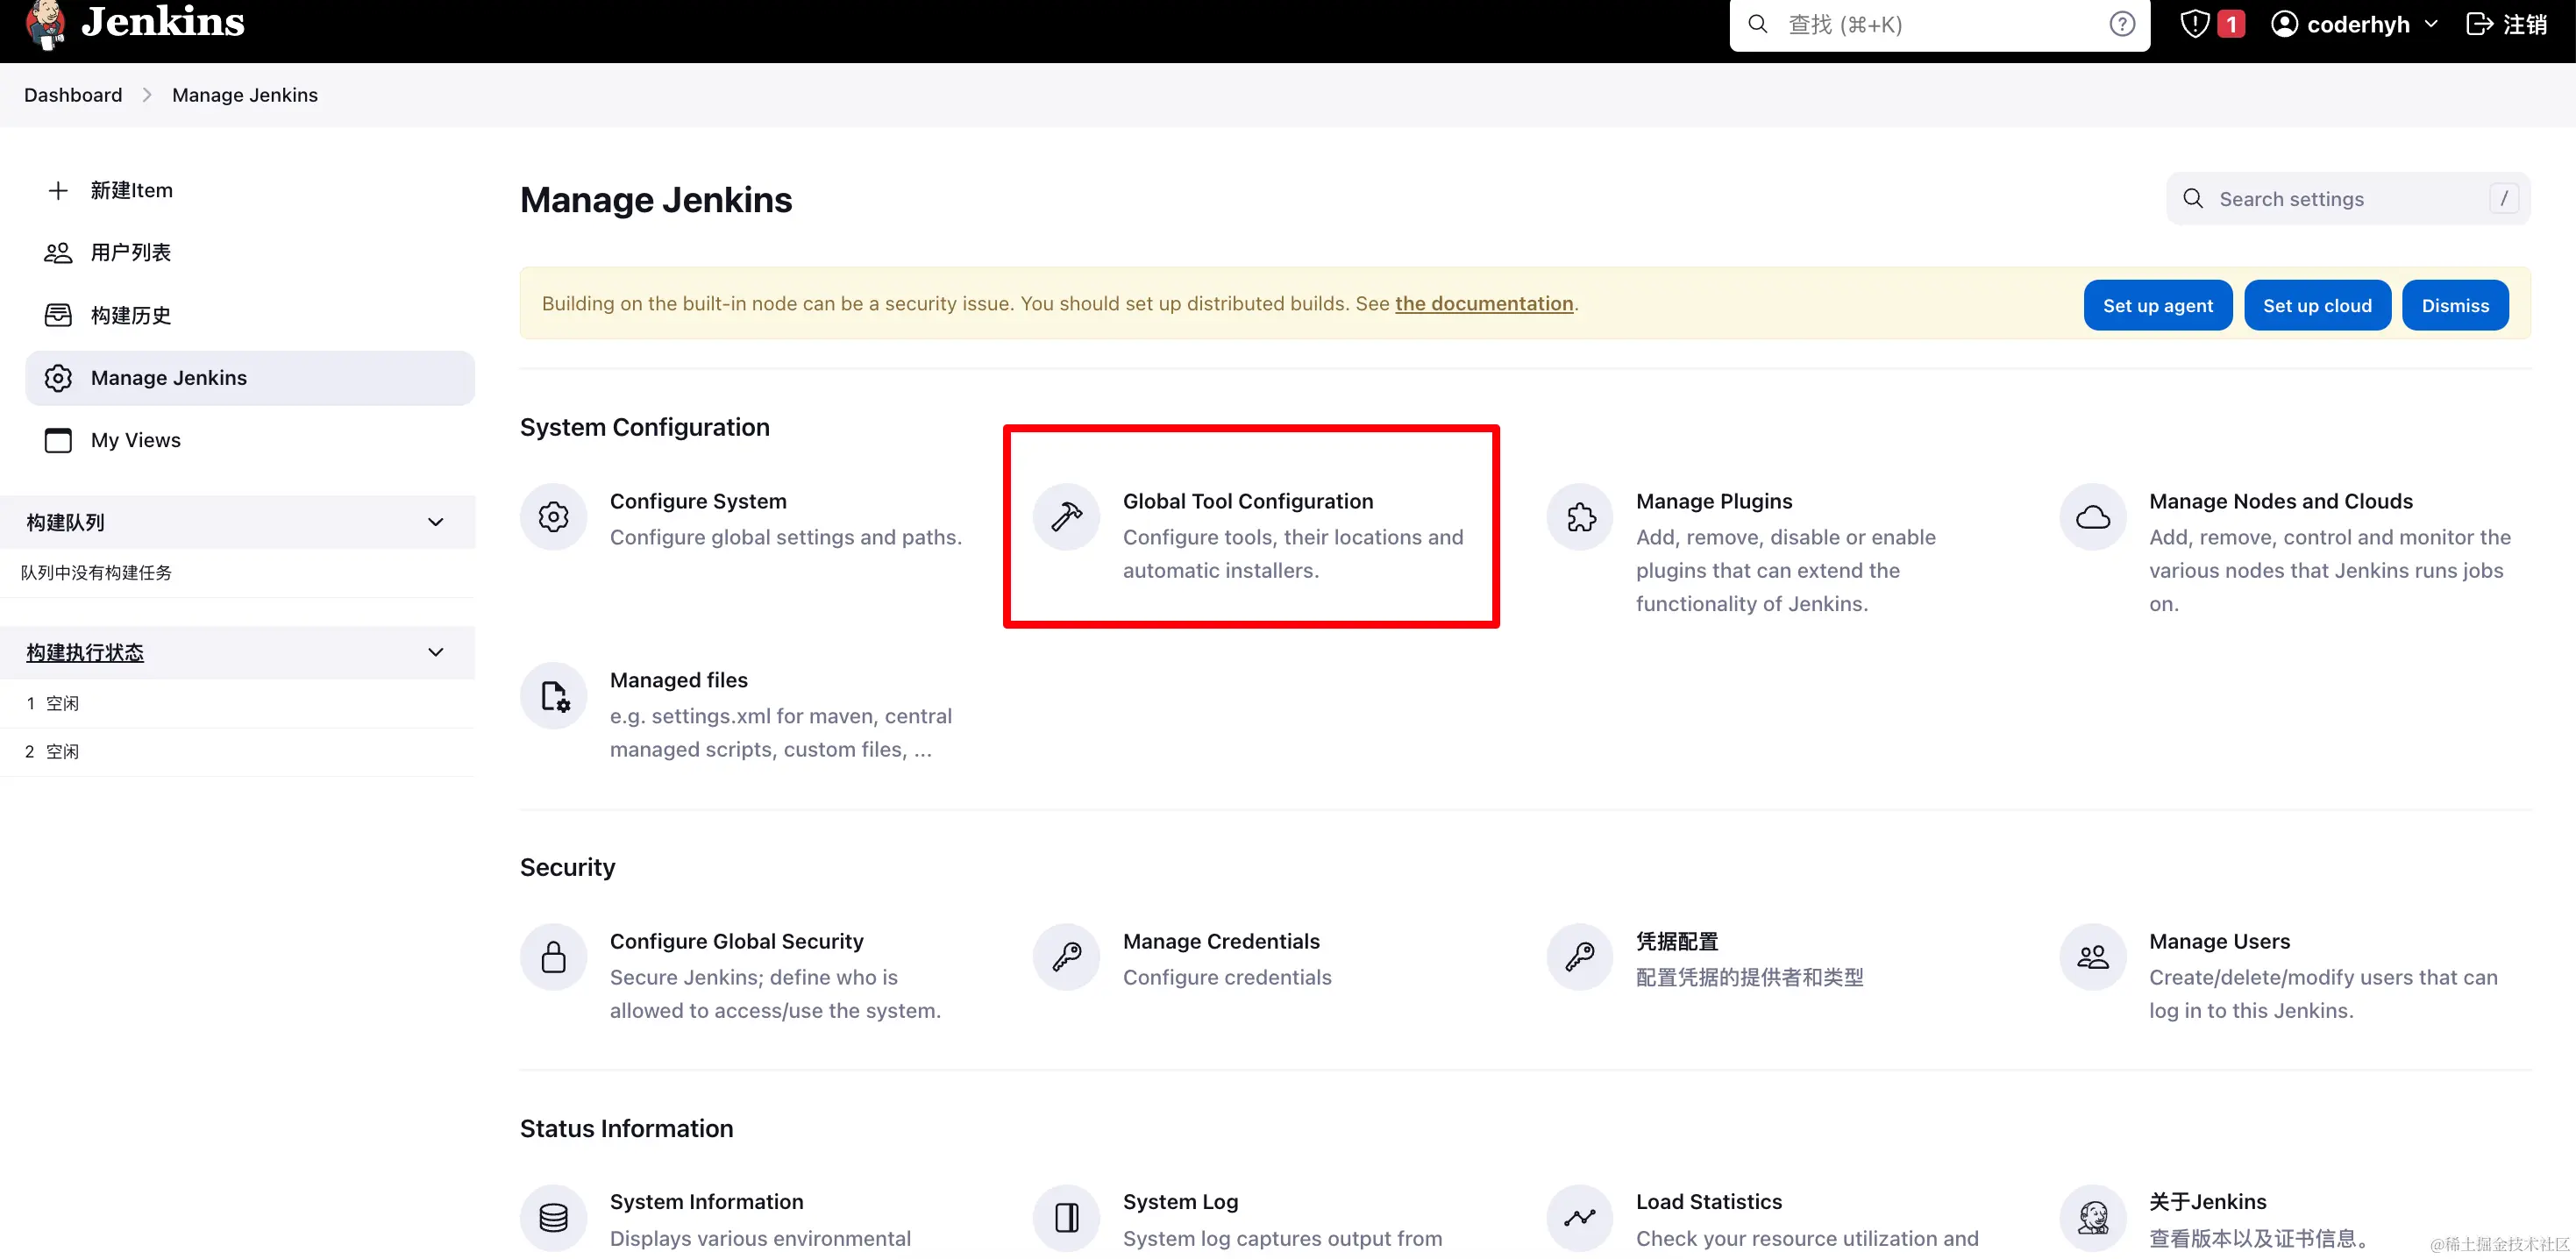Open 构建执行状态 link
Viewport: 2576px width, 1259px height.
pyautogui.click(x=85, y=652)
